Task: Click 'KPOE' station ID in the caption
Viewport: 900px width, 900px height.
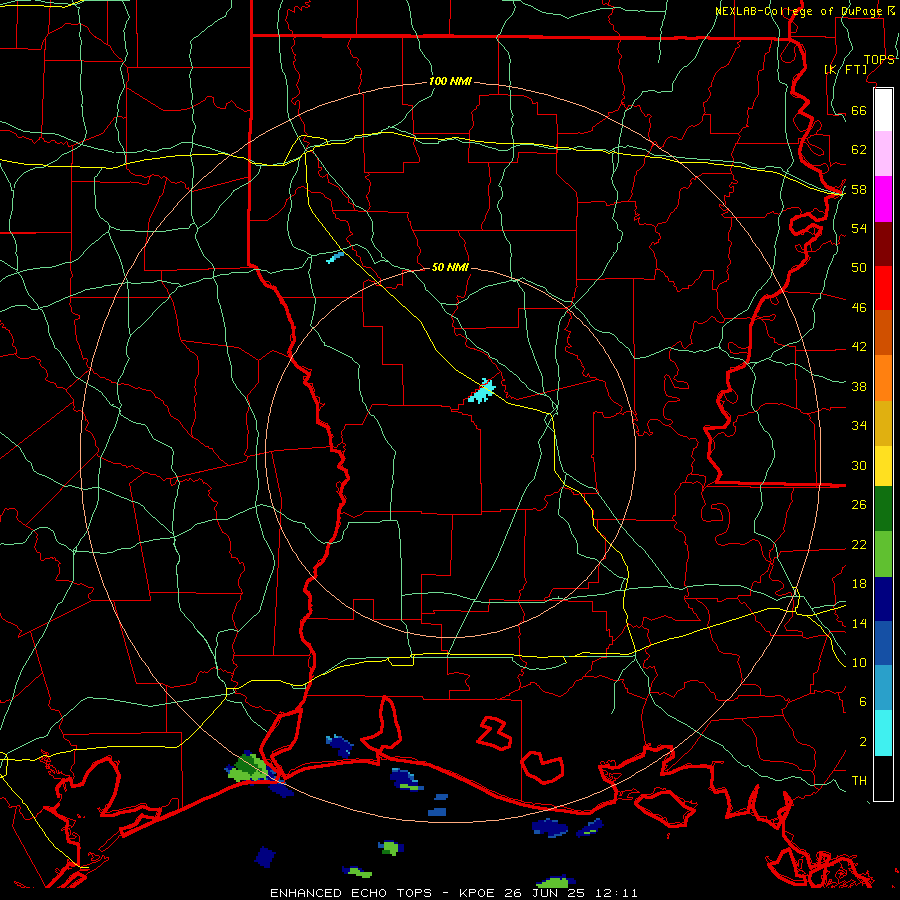Action: (x=478, y=893)
